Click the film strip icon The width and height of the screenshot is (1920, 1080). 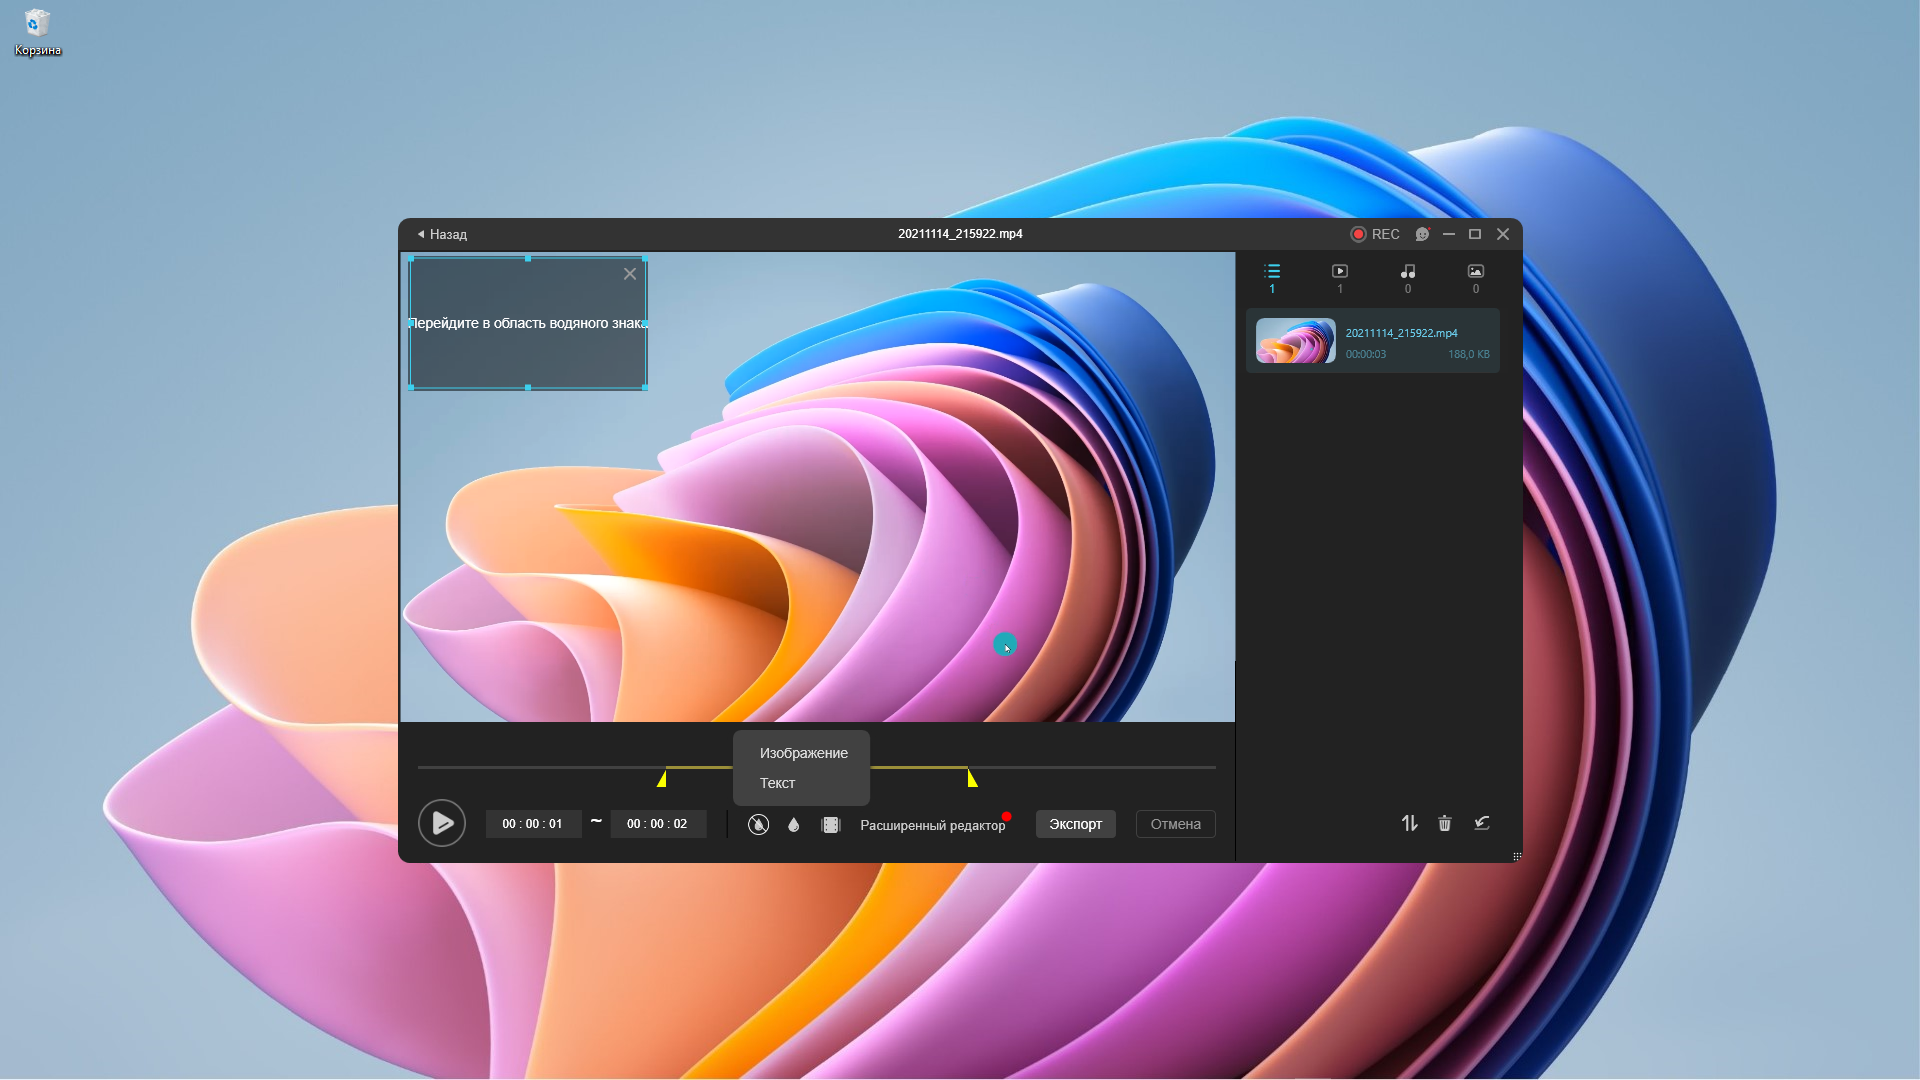[x=831, y=825]
